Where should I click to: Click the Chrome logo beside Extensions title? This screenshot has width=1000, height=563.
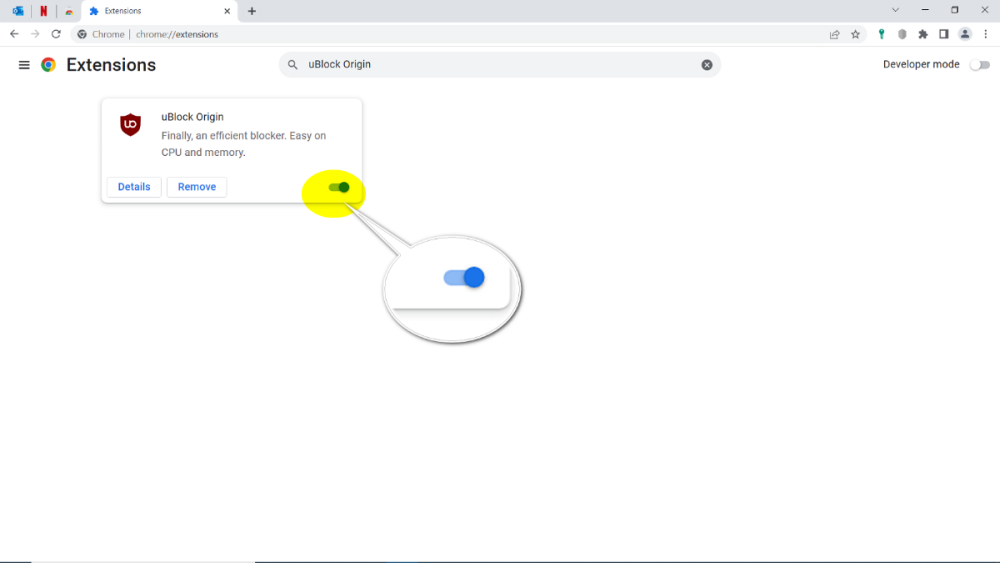[x=48, y=65]
